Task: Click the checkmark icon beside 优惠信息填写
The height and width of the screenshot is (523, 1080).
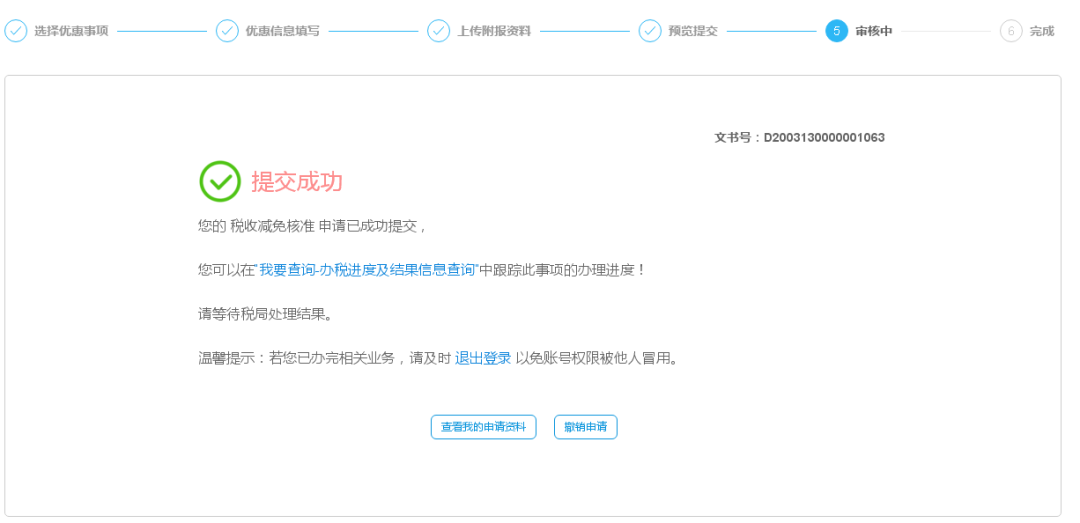Action: coord(227,31)
